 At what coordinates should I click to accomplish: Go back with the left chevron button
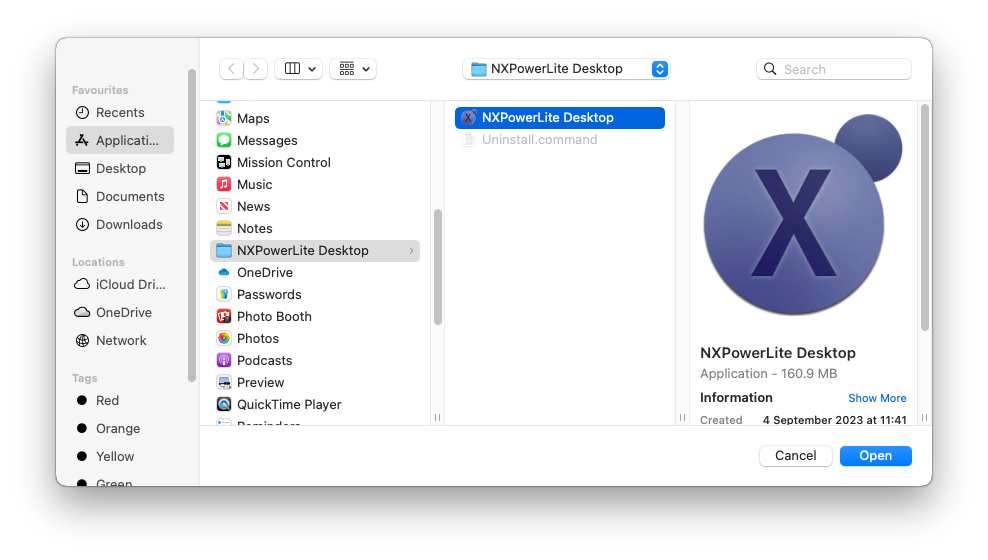(x=231, y=69)
